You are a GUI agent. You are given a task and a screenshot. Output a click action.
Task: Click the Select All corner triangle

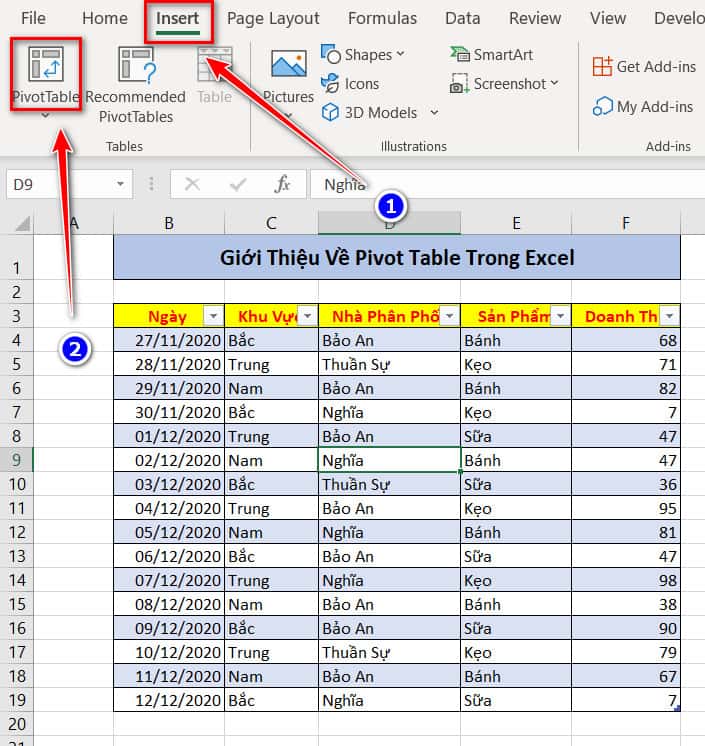click(22, 224)
